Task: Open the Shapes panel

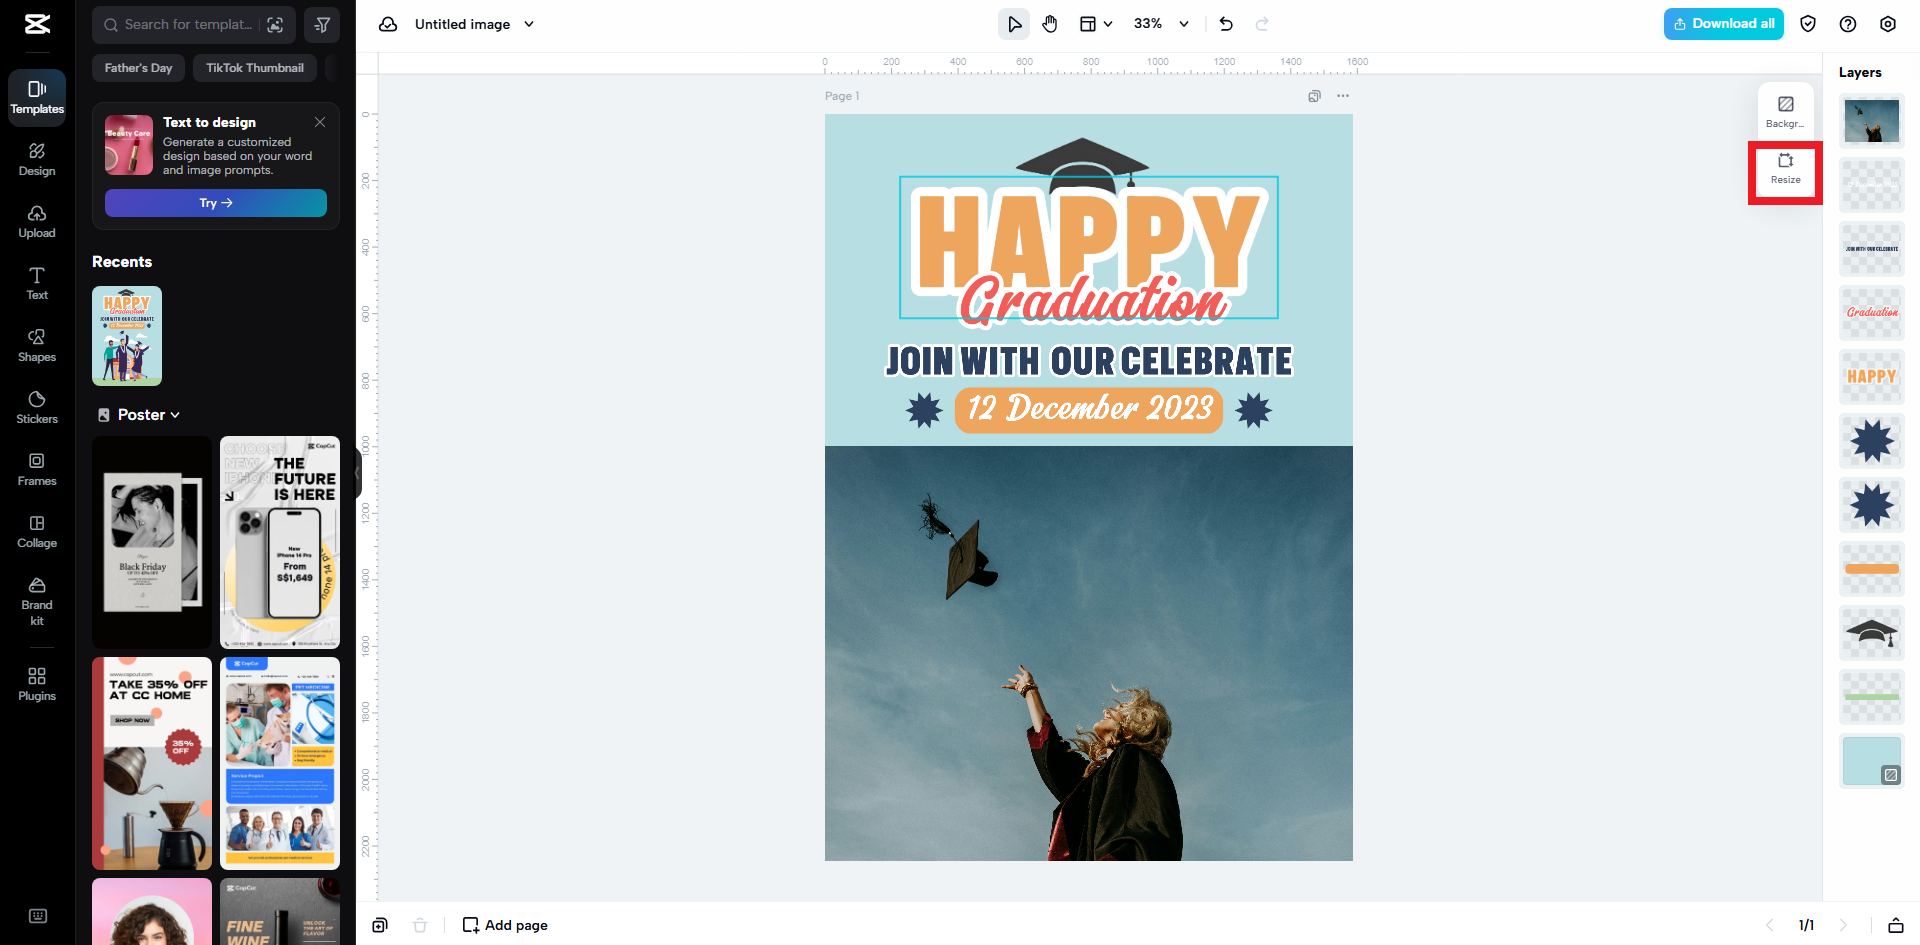Action: 36,346
